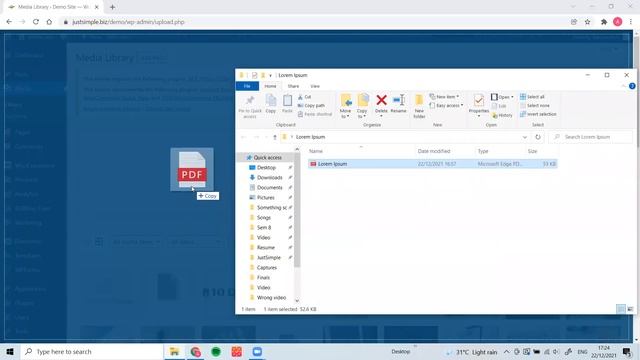Screen dimensions: 640x360
Task: Switch to the Home ribbon tab
Action: coord(270,86)
